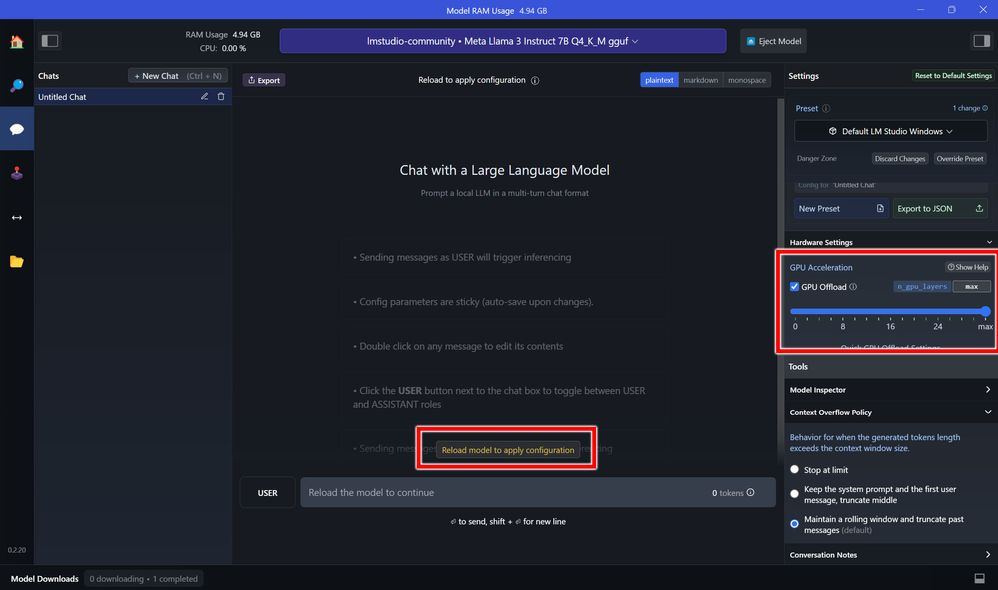The width and height of the screenshot is (998, 590).
Task: Click the GPU offload slider handle
Action: tap(985, 311)
